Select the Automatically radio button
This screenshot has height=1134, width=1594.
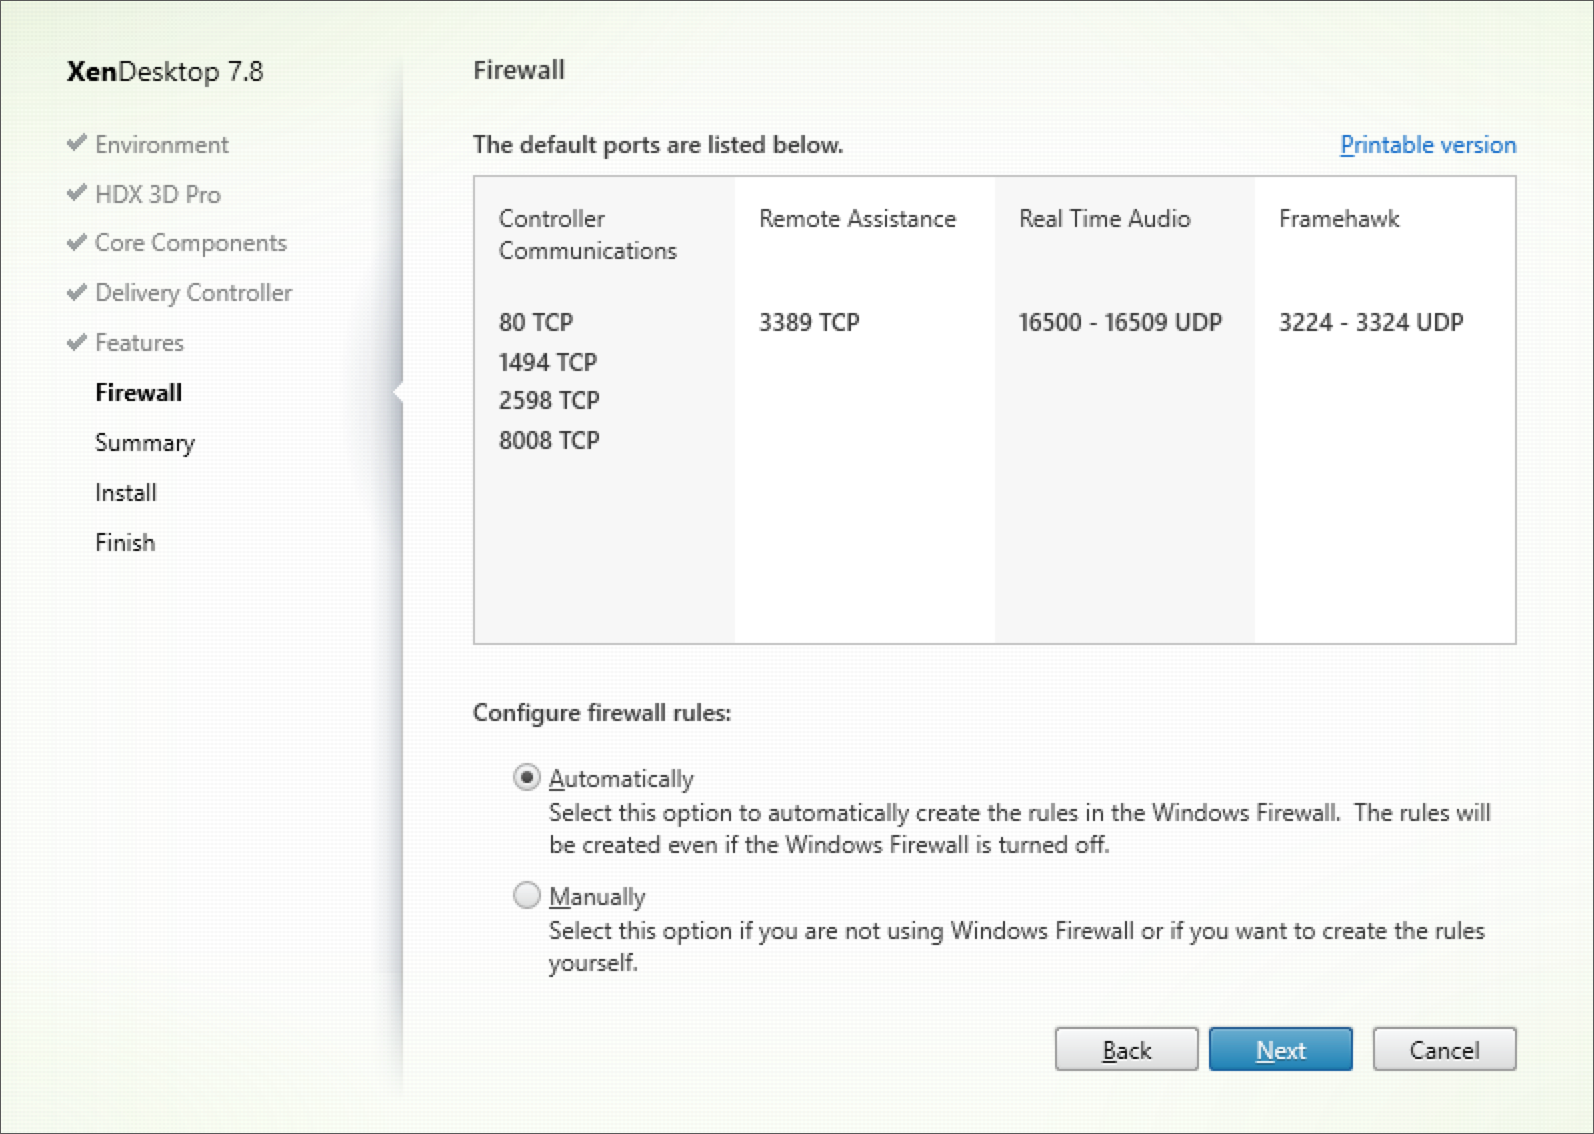coord(527,778)
